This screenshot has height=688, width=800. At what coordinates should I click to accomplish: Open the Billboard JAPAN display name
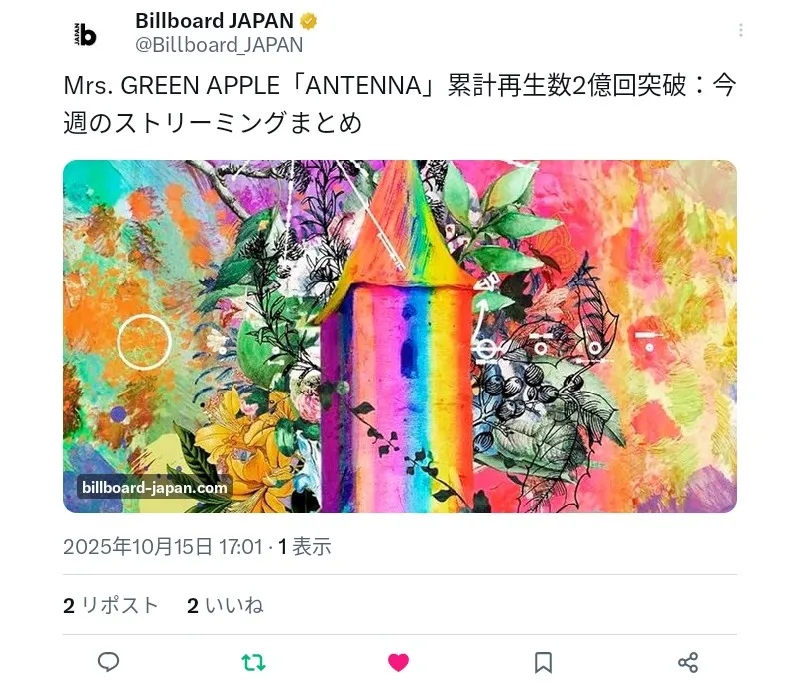(x=214, y=21)
